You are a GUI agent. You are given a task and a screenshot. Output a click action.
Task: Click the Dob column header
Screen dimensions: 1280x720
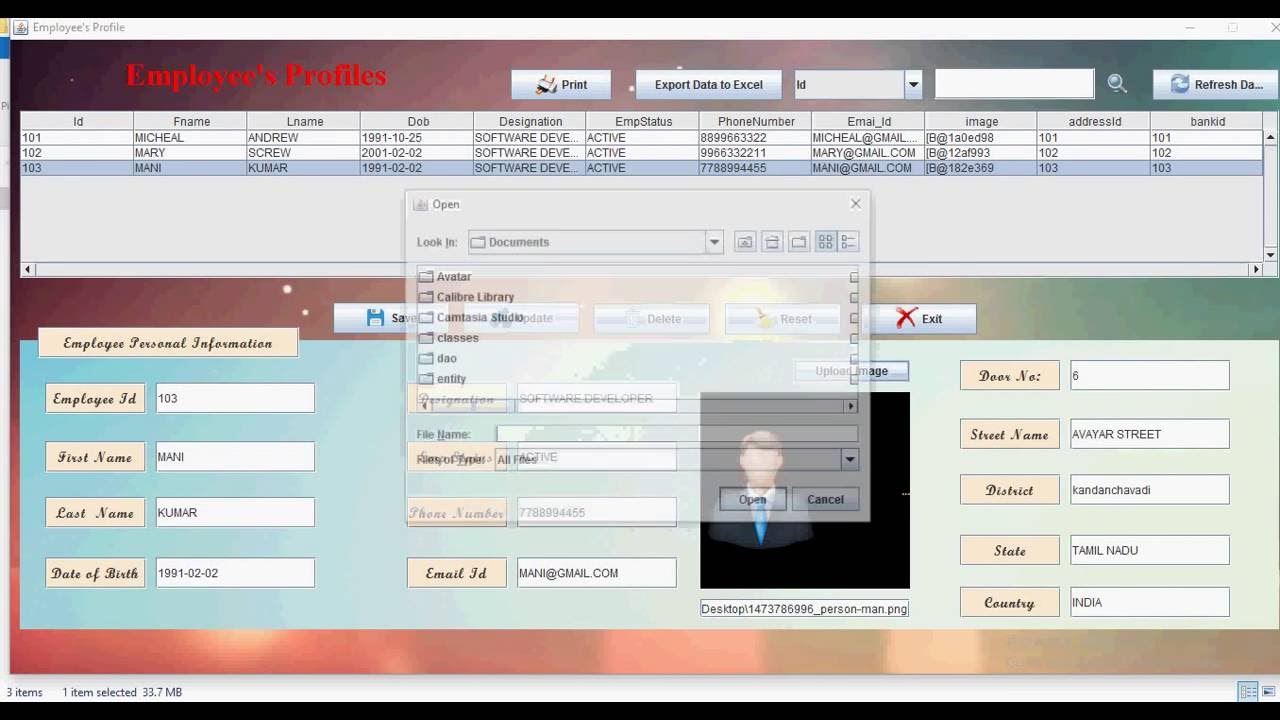coord(418,121)
